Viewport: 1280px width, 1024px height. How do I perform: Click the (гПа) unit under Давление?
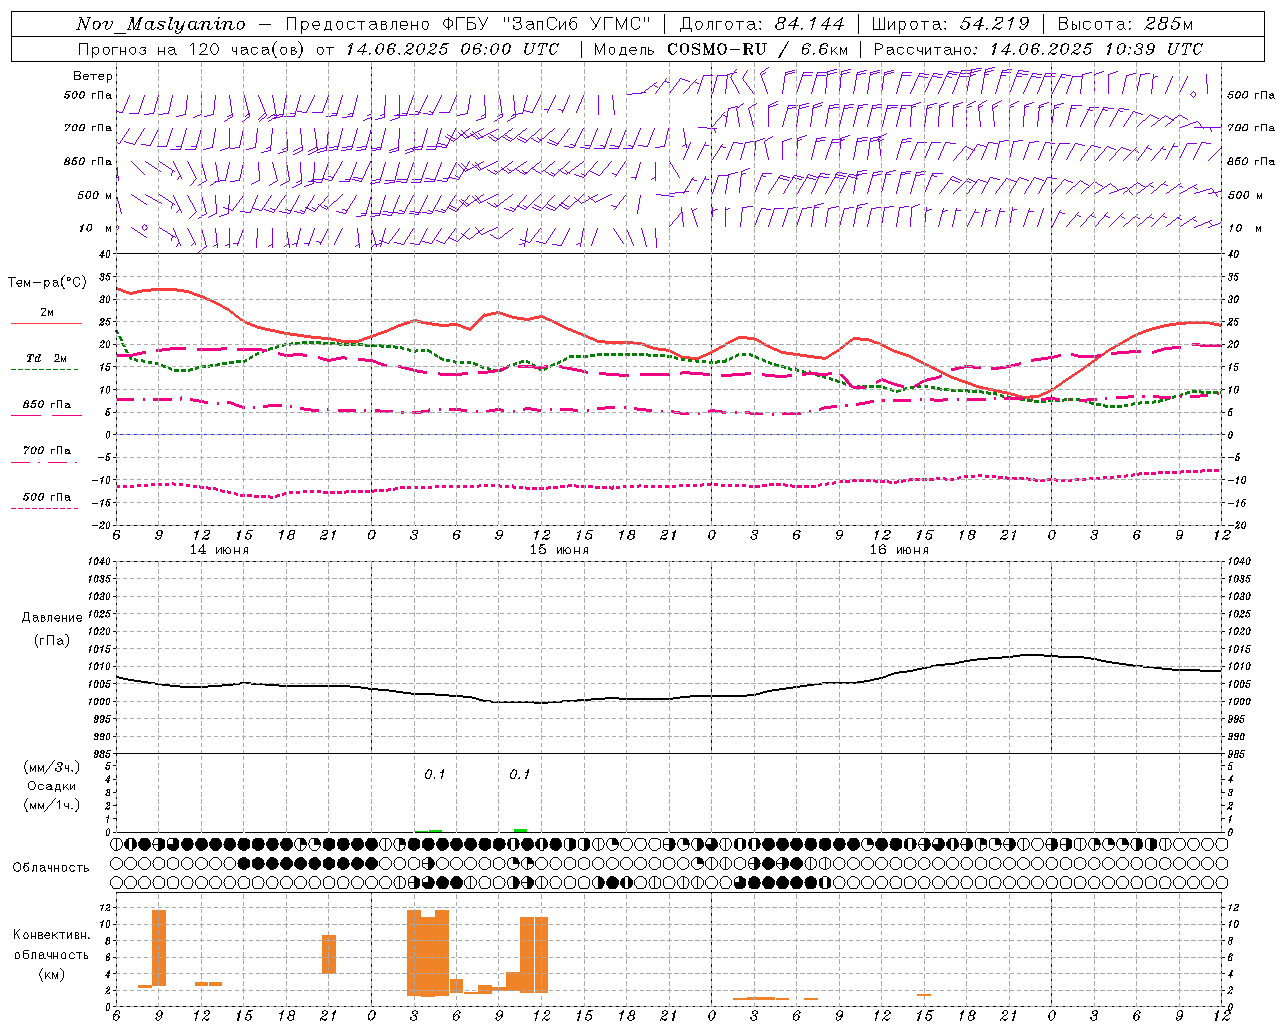tap(52, 641)
